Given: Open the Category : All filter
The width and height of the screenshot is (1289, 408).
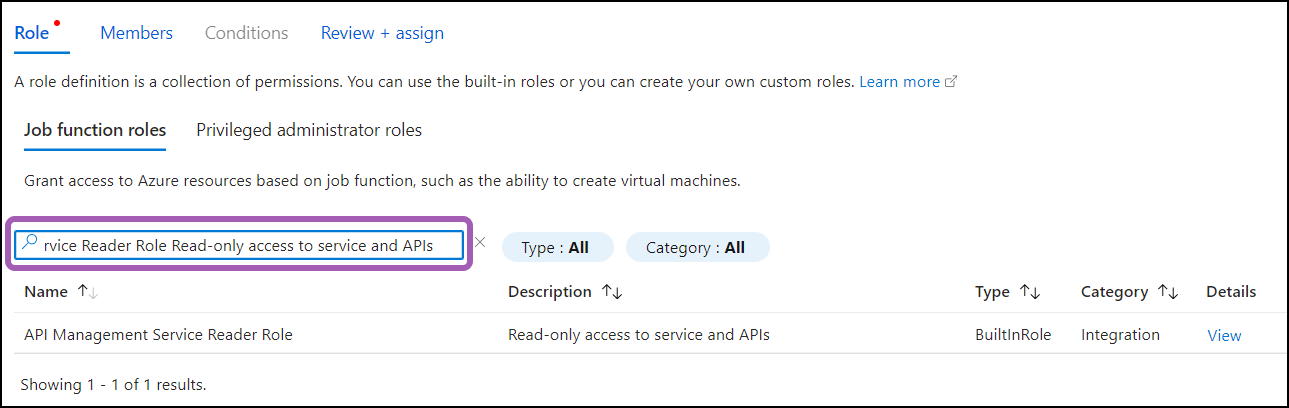Looking at the screenshot, I should click(696, 247).
